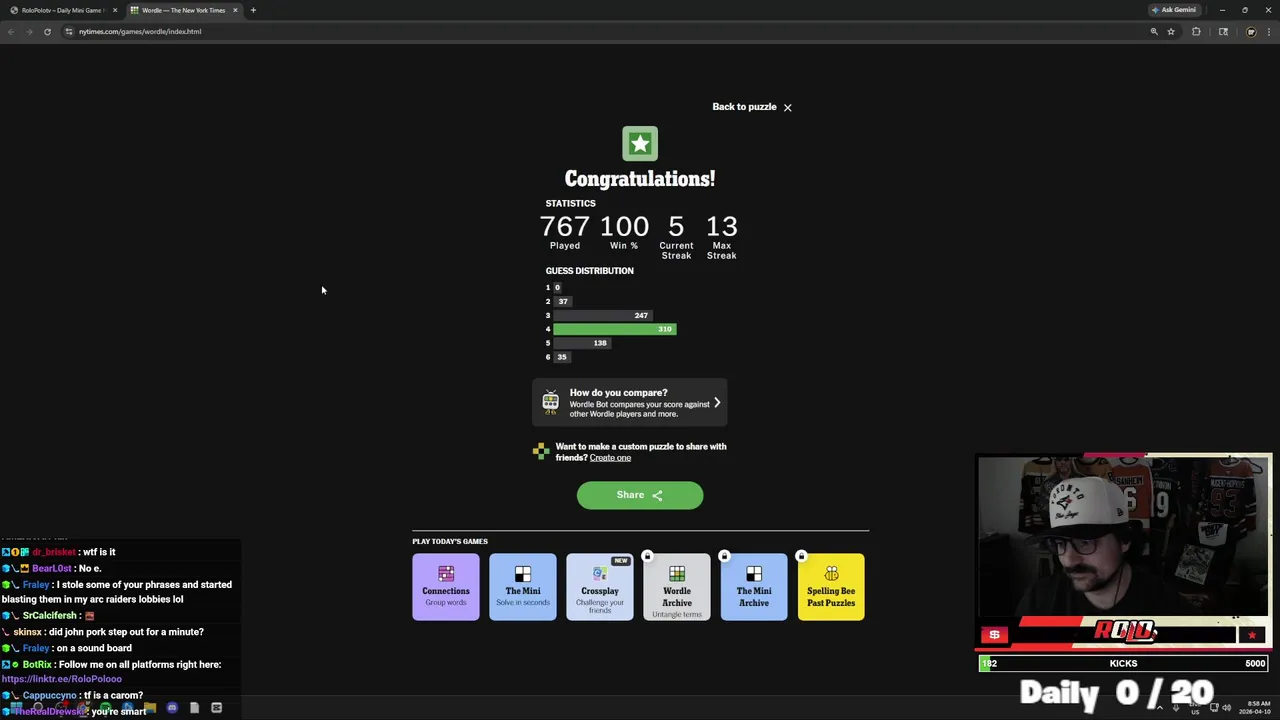1280x720 pixels.
Task: Click the Linktree RoloPolooo link in chat
Action: tap(61, 679)
